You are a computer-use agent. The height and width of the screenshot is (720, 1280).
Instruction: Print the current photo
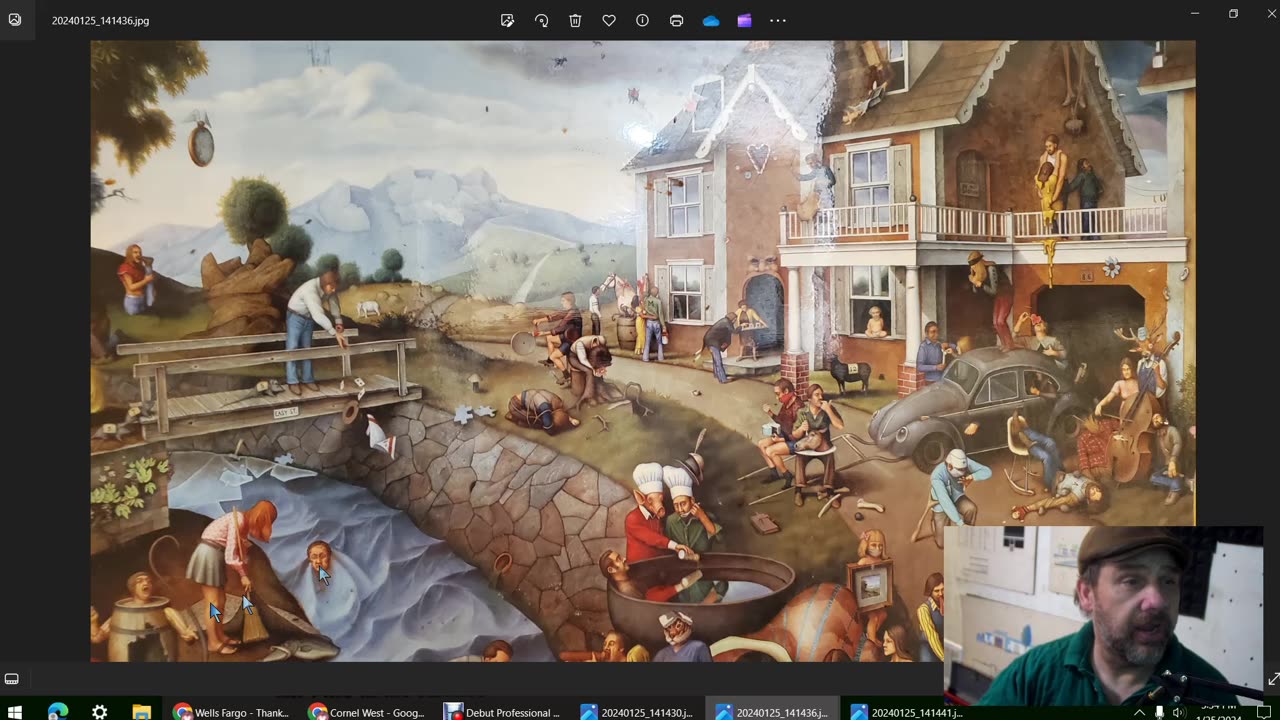(676, 20)
